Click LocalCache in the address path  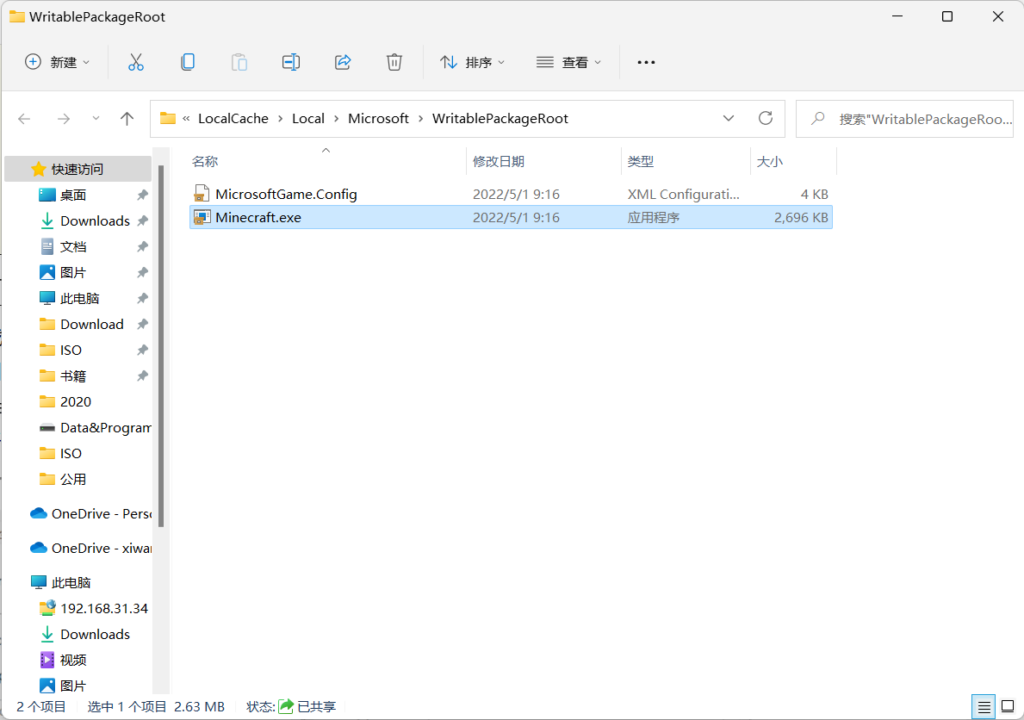tap(233, 118)
